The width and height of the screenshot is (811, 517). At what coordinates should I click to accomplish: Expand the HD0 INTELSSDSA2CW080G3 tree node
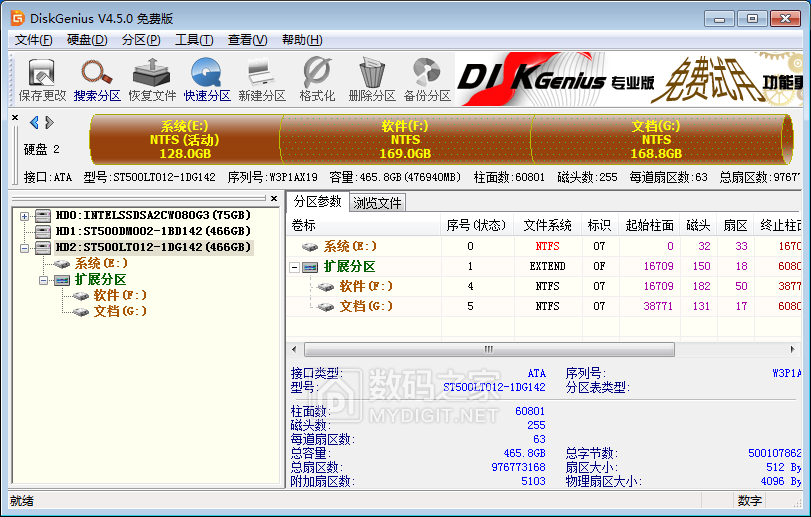tap(24, 216)
